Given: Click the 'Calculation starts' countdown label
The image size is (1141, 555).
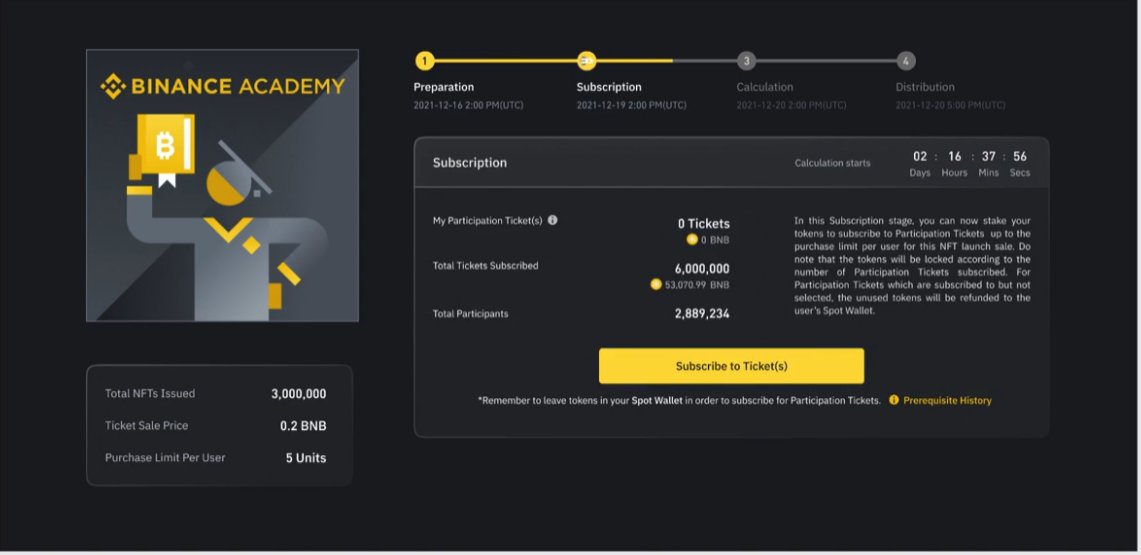Looking at the screenshot, I should click(x=832, y=163).
